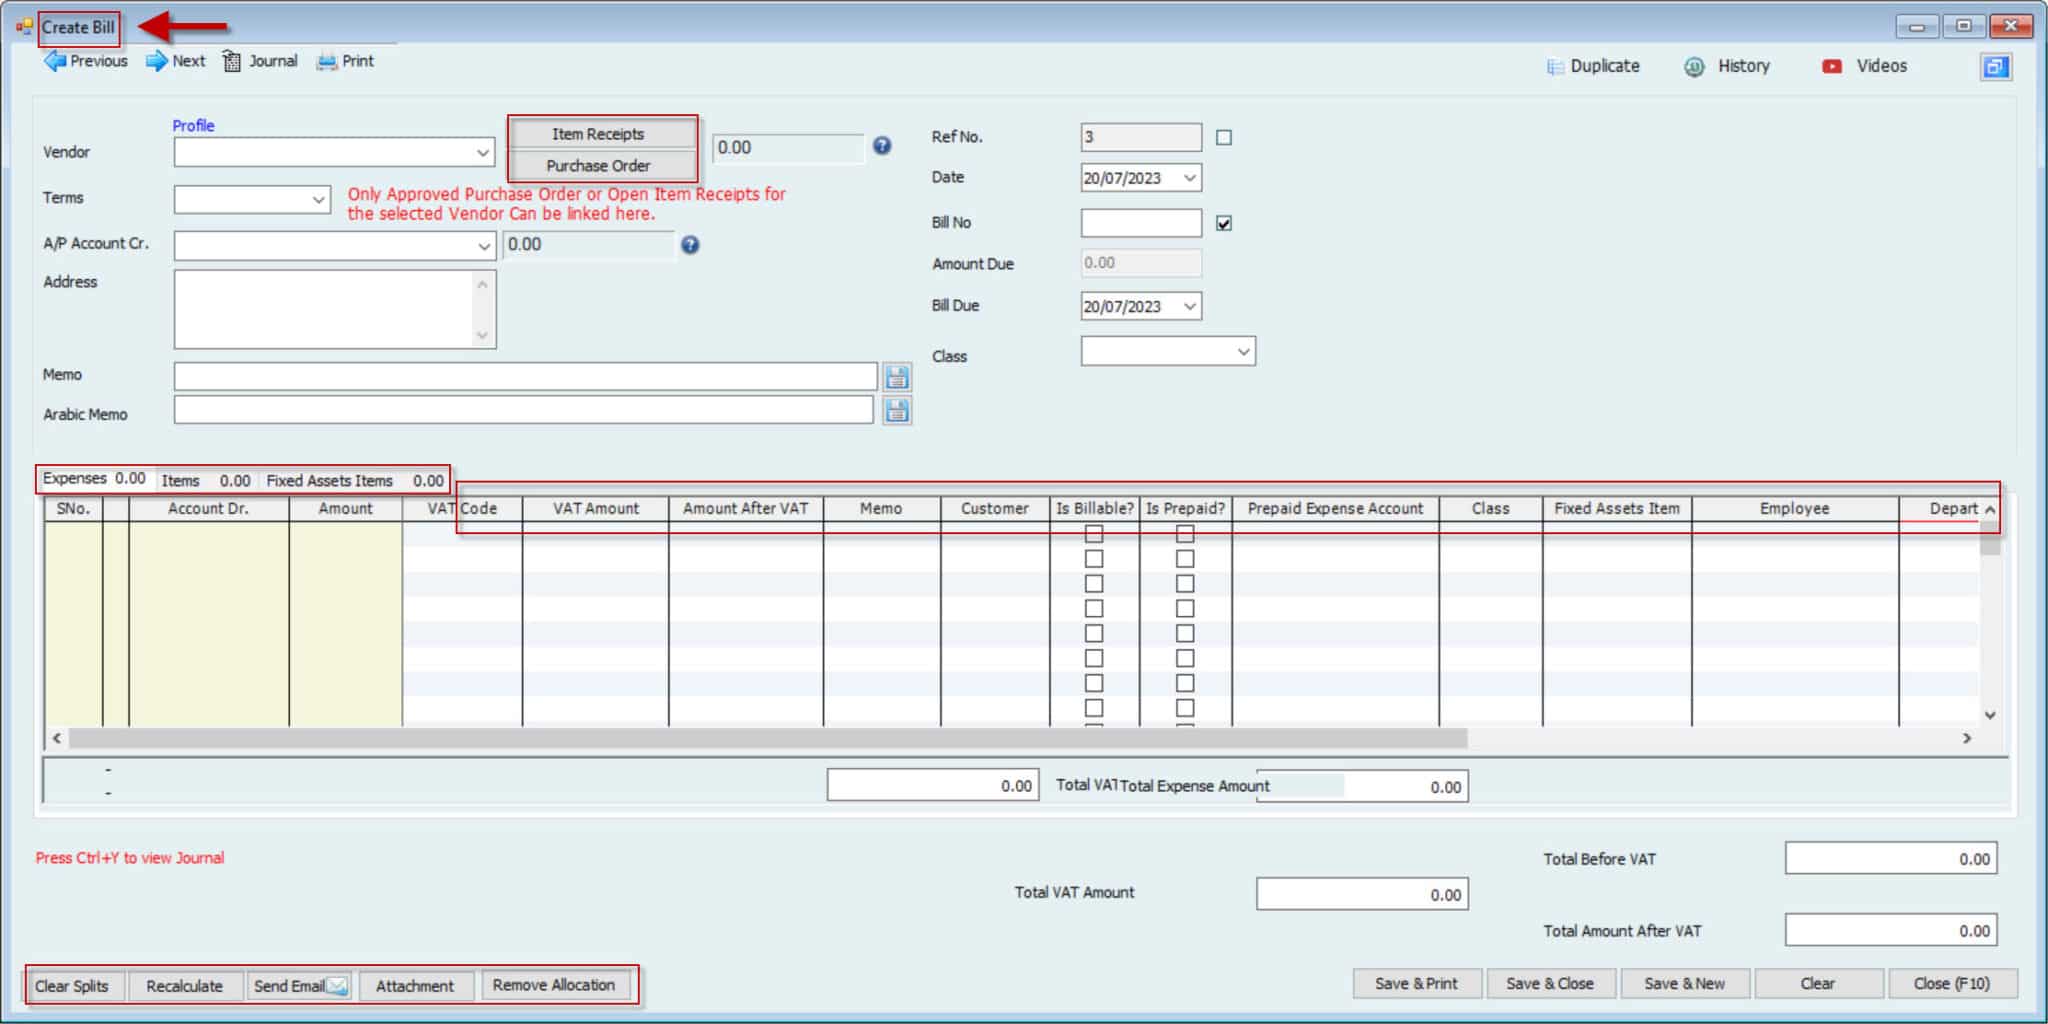
Task: Click grid vertical scroll down arrow
Action: (1990, 715)
